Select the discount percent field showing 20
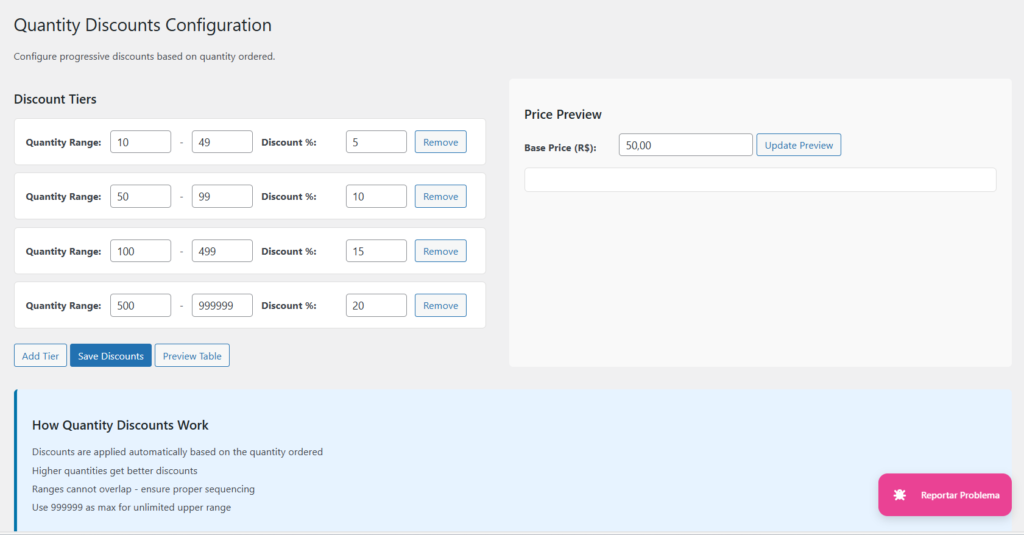Viewport: 1024px width, 535px height. (x=376, y=306)
